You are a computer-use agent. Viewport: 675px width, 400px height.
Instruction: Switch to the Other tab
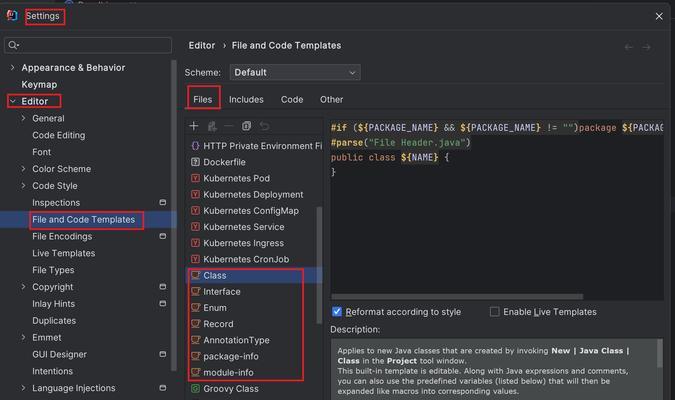click(331, 99)
